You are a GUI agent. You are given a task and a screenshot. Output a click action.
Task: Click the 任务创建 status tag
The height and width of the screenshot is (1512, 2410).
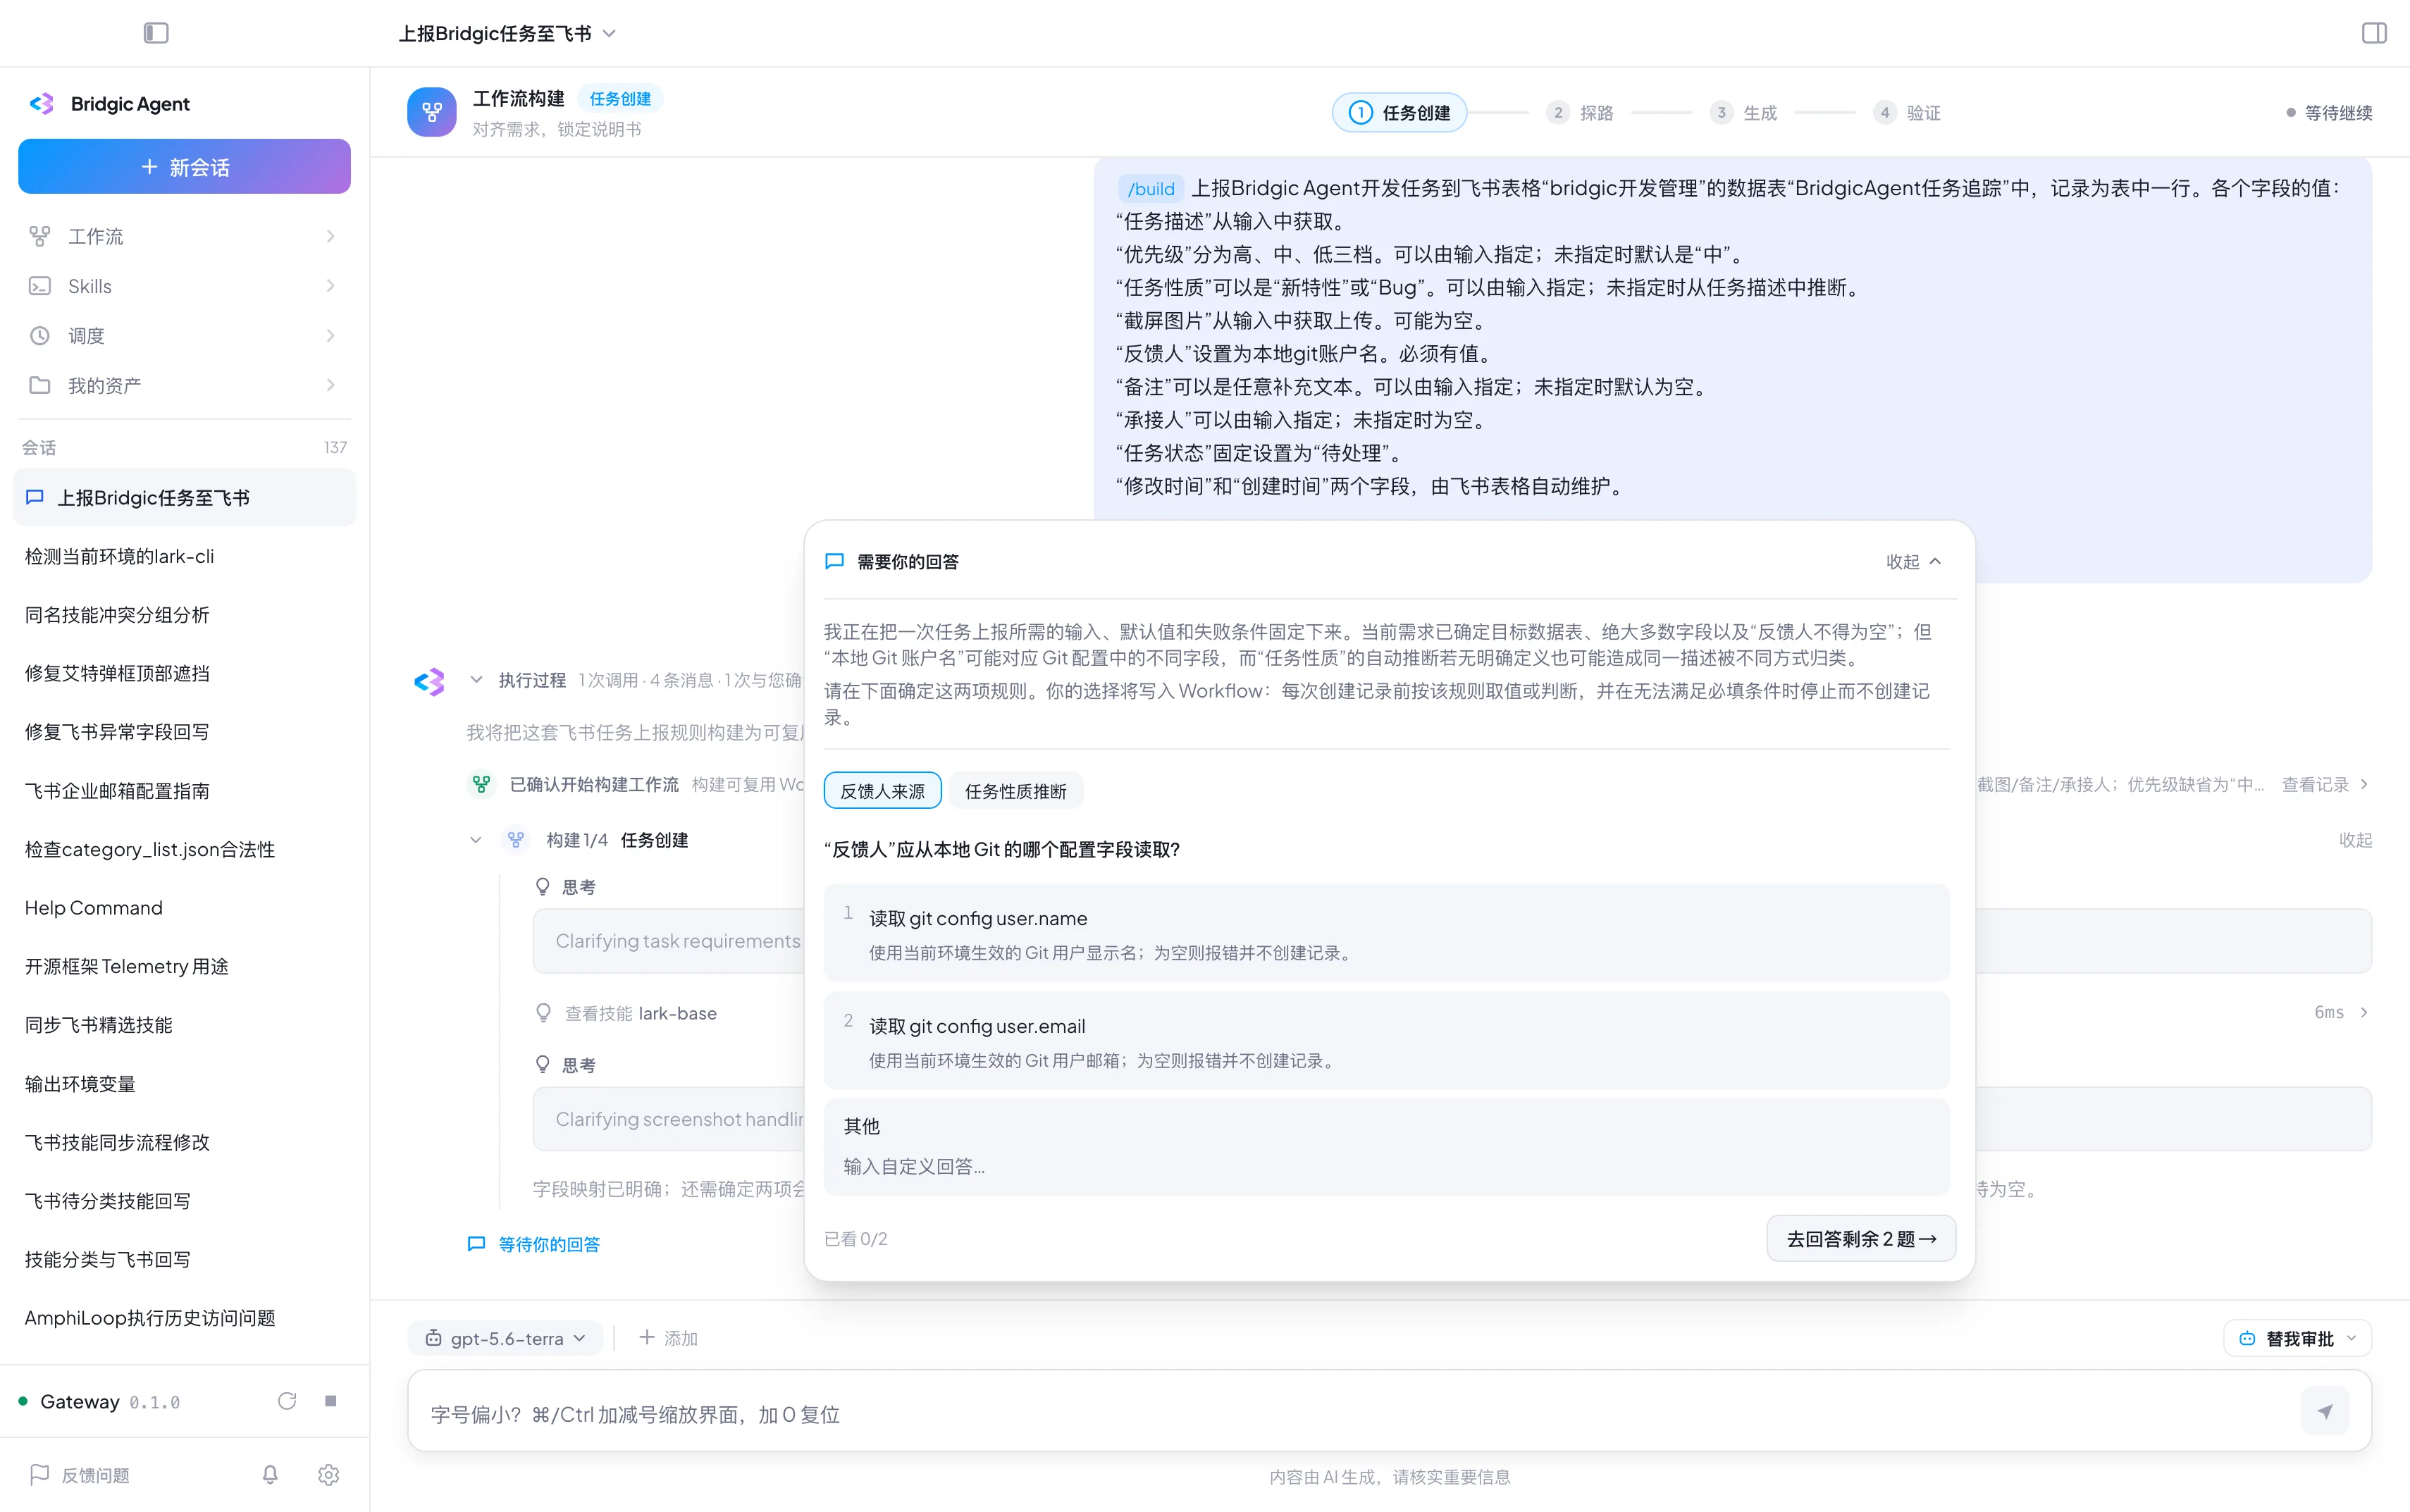click(620, 98)
